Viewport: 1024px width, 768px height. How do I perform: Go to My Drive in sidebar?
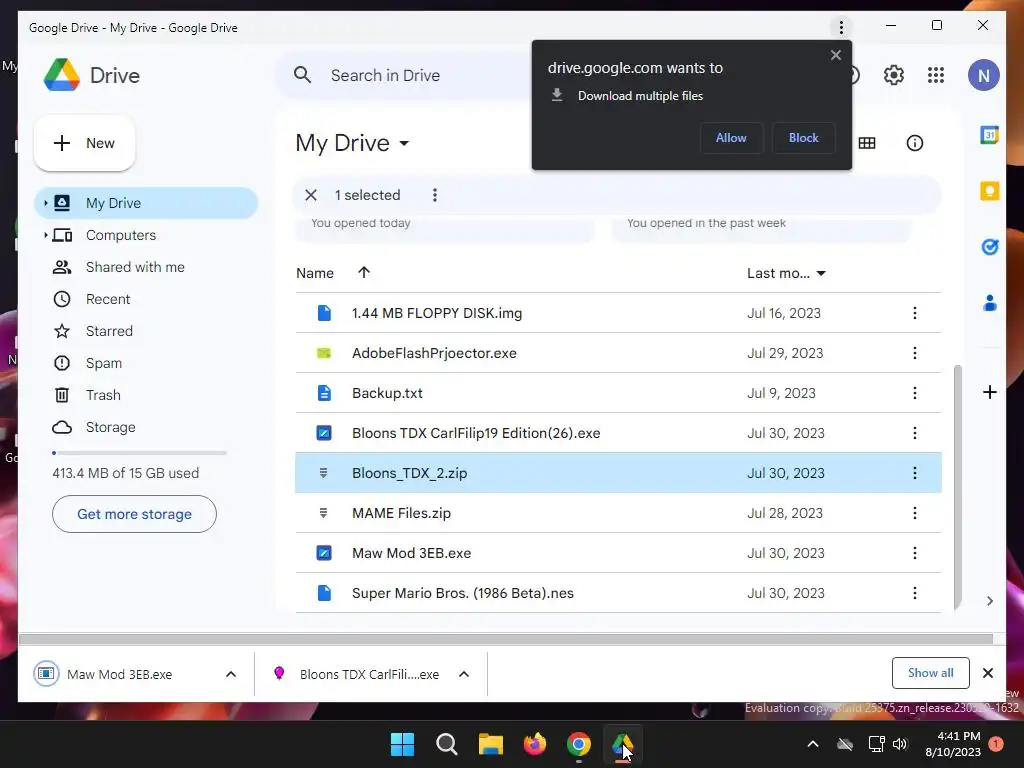tap(146, 203)
